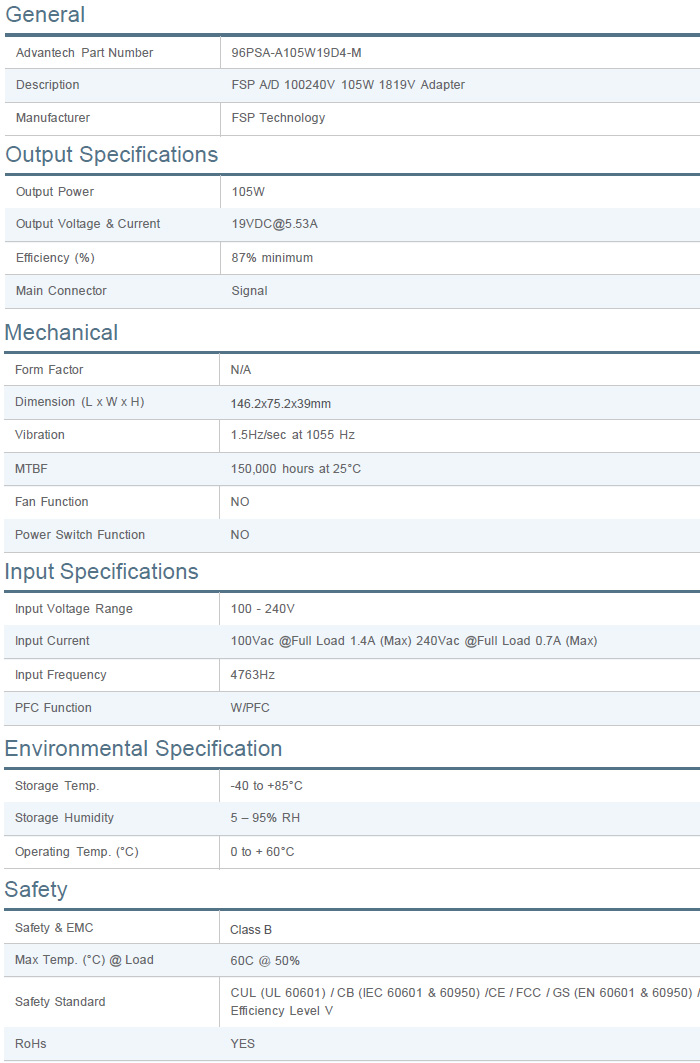Select the dimension value 146.2x75.2x39mm
This screenshot has height=1063, width=700.
(280, 403)
